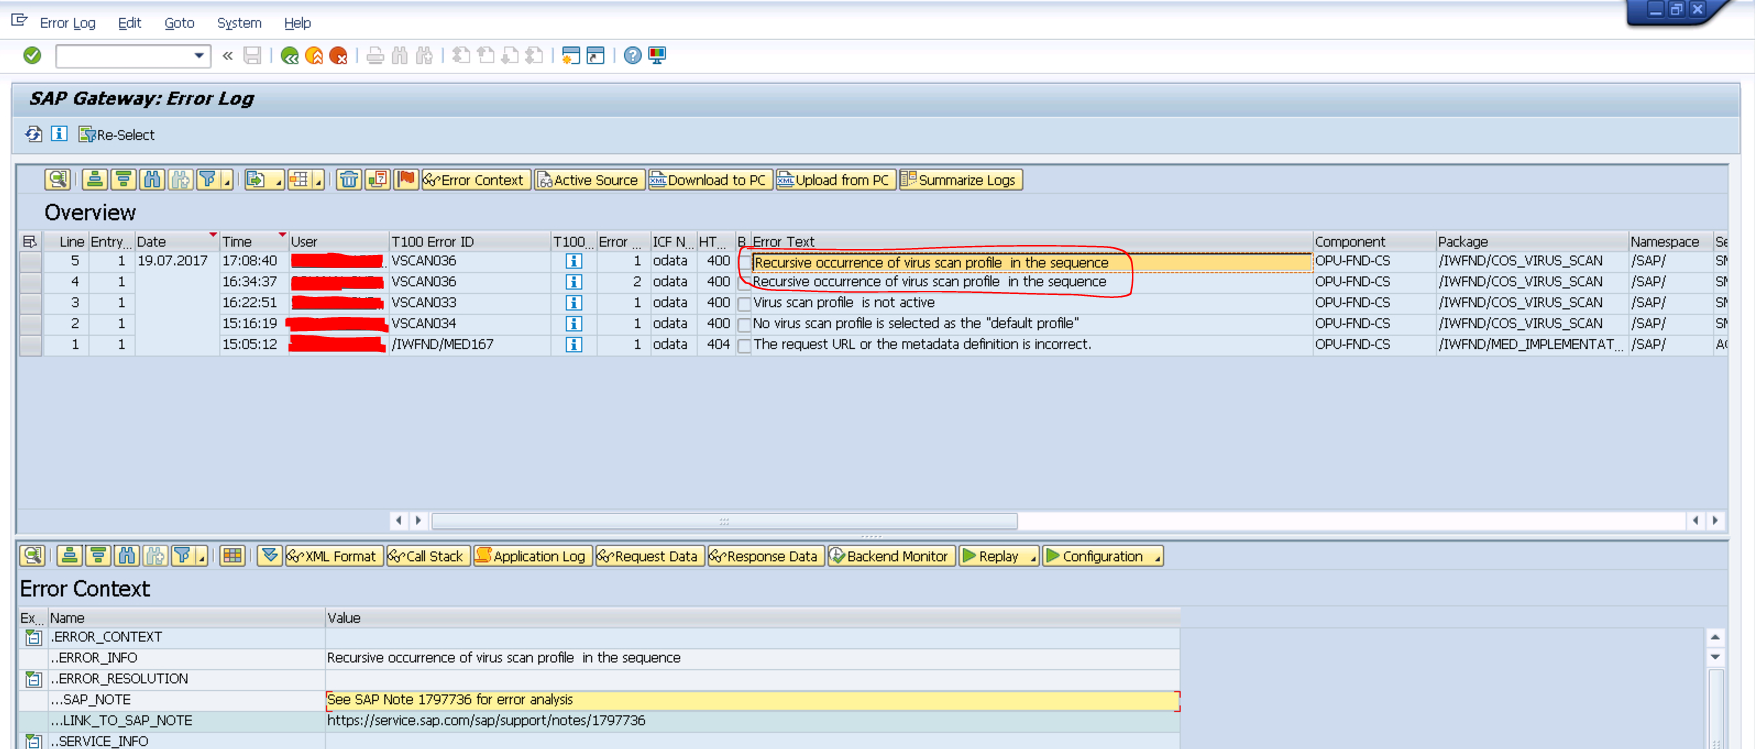Click the table grid icon in Error Context toolbar
Image resolution: width=1755 pixels, height=749 pixels.
(233, 556)
